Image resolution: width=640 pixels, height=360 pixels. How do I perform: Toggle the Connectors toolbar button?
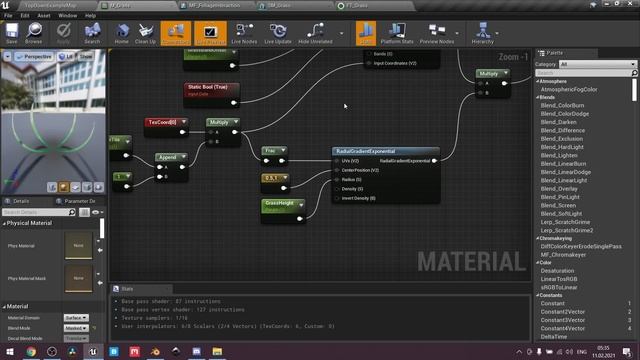click(x=176, y=33)
